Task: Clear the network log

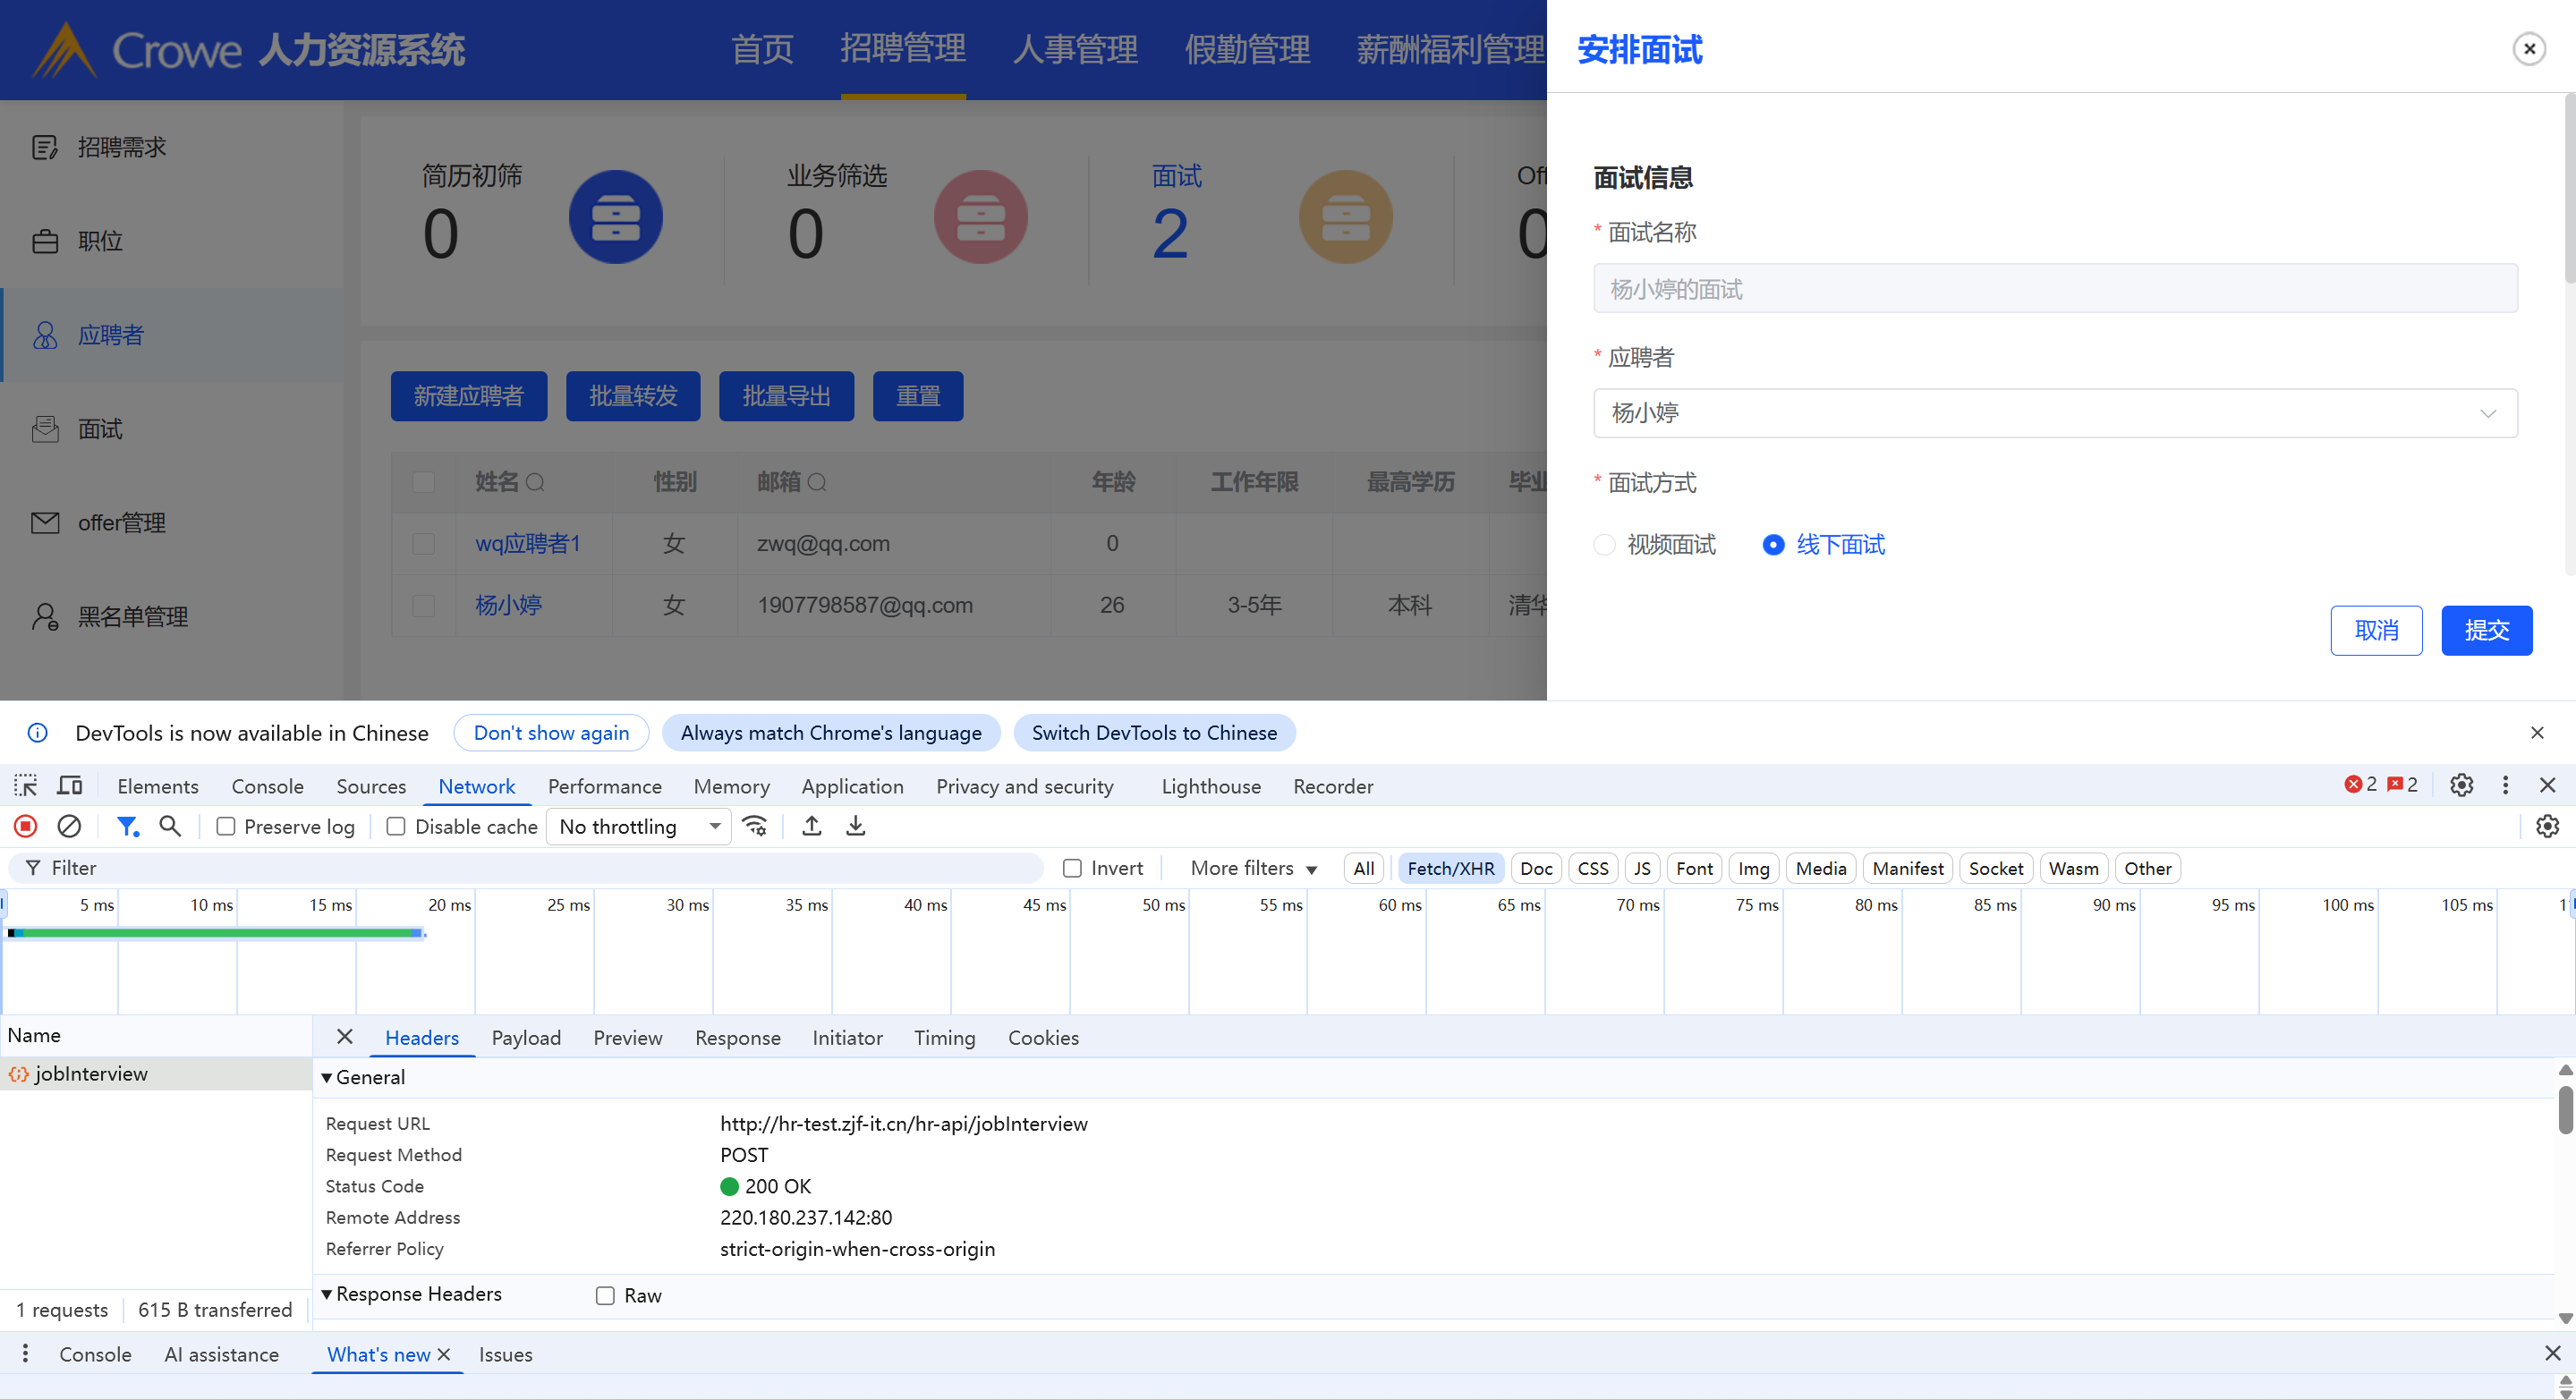Action: [69, 826]
